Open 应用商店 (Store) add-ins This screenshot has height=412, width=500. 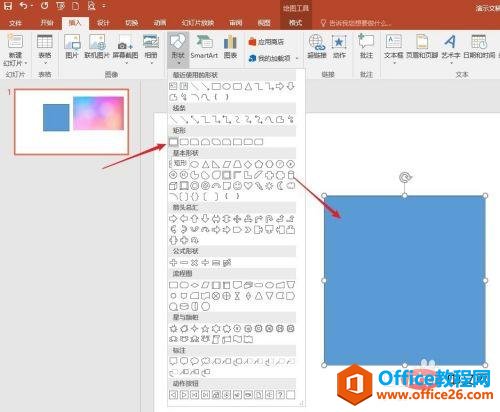pos(266,42)
